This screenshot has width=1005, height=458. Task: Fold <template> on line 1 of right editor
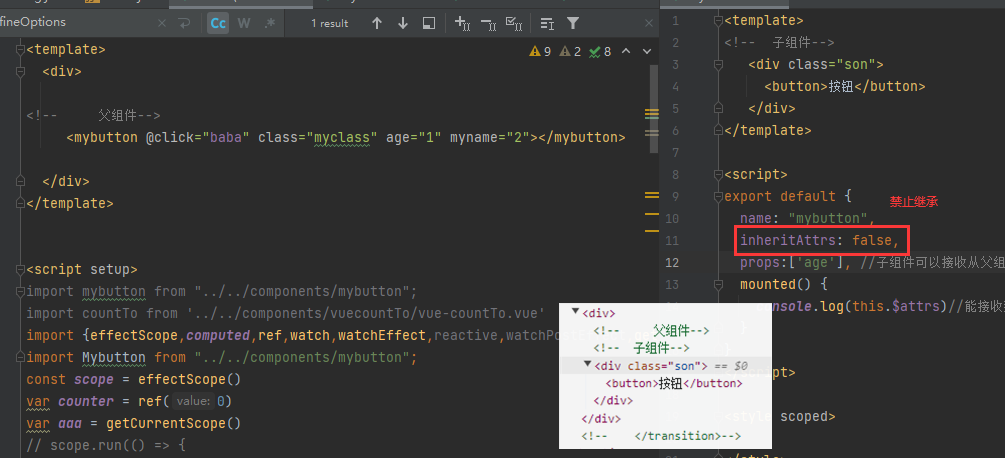(720, 20)
